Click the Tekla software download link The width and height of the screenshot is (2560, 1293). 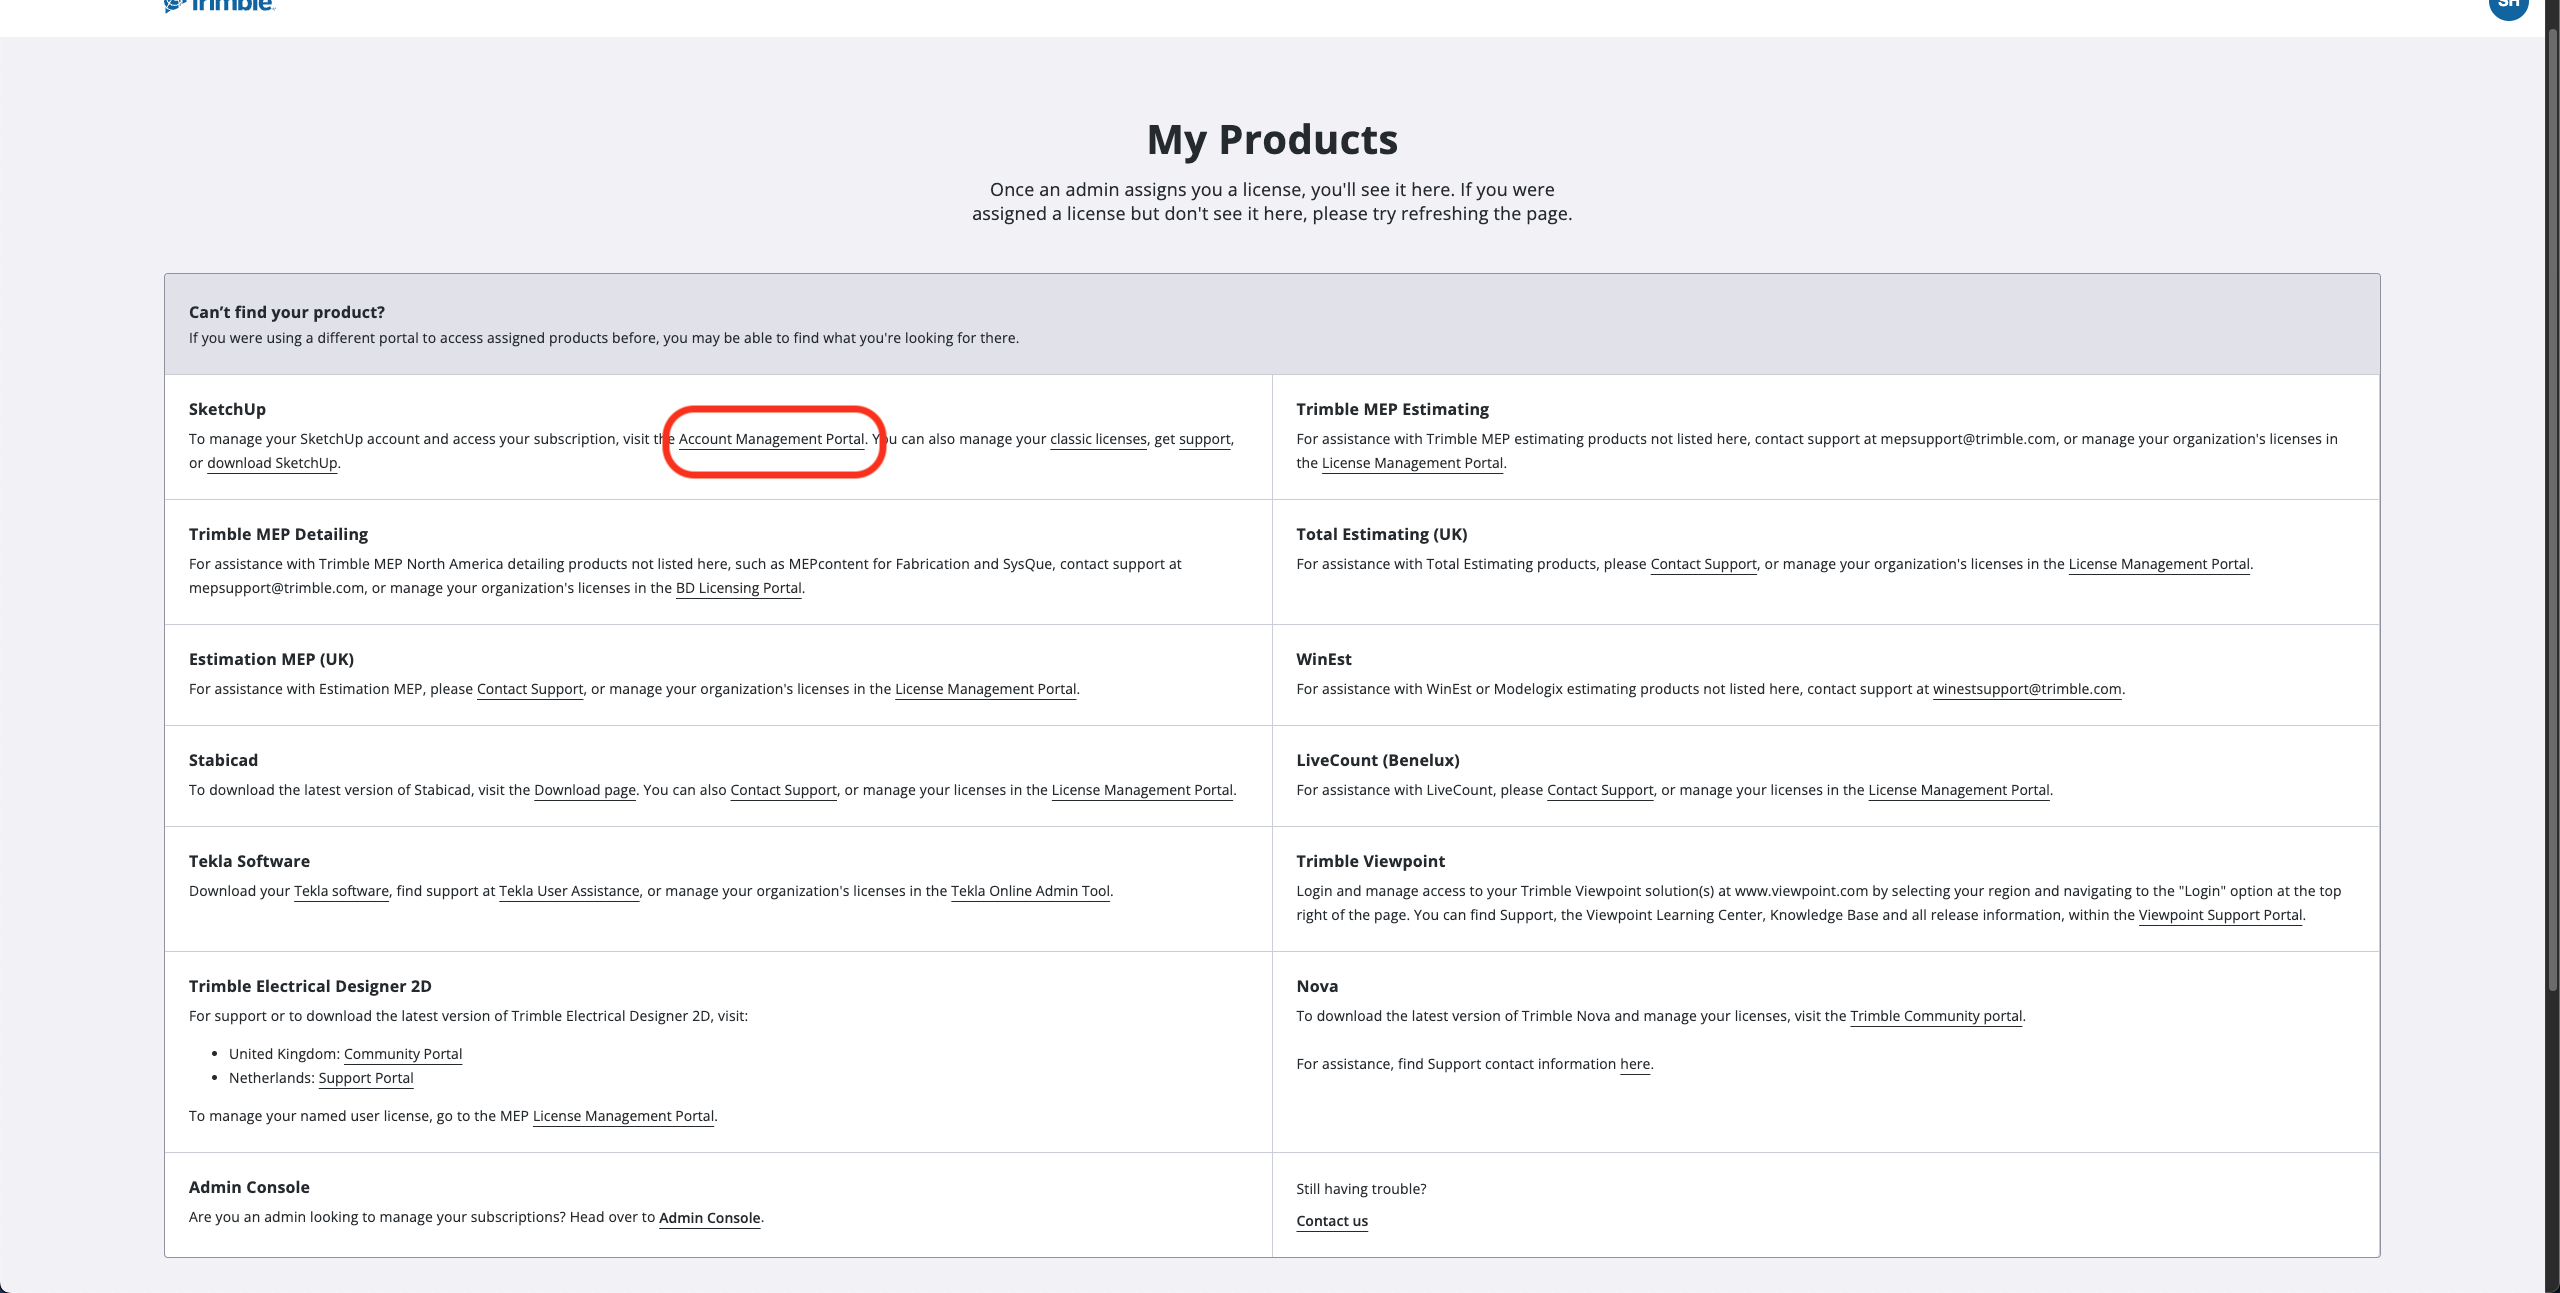tap(341, 891)
